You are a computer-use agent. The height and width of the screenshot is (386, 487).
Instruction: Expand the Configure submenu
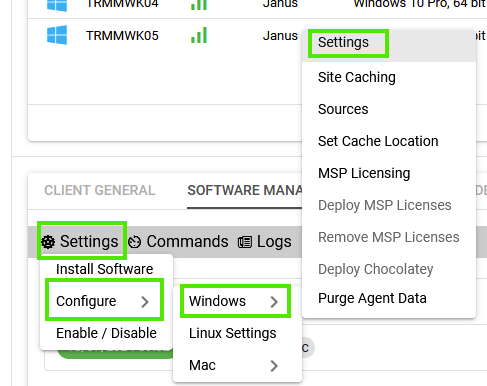106,301
